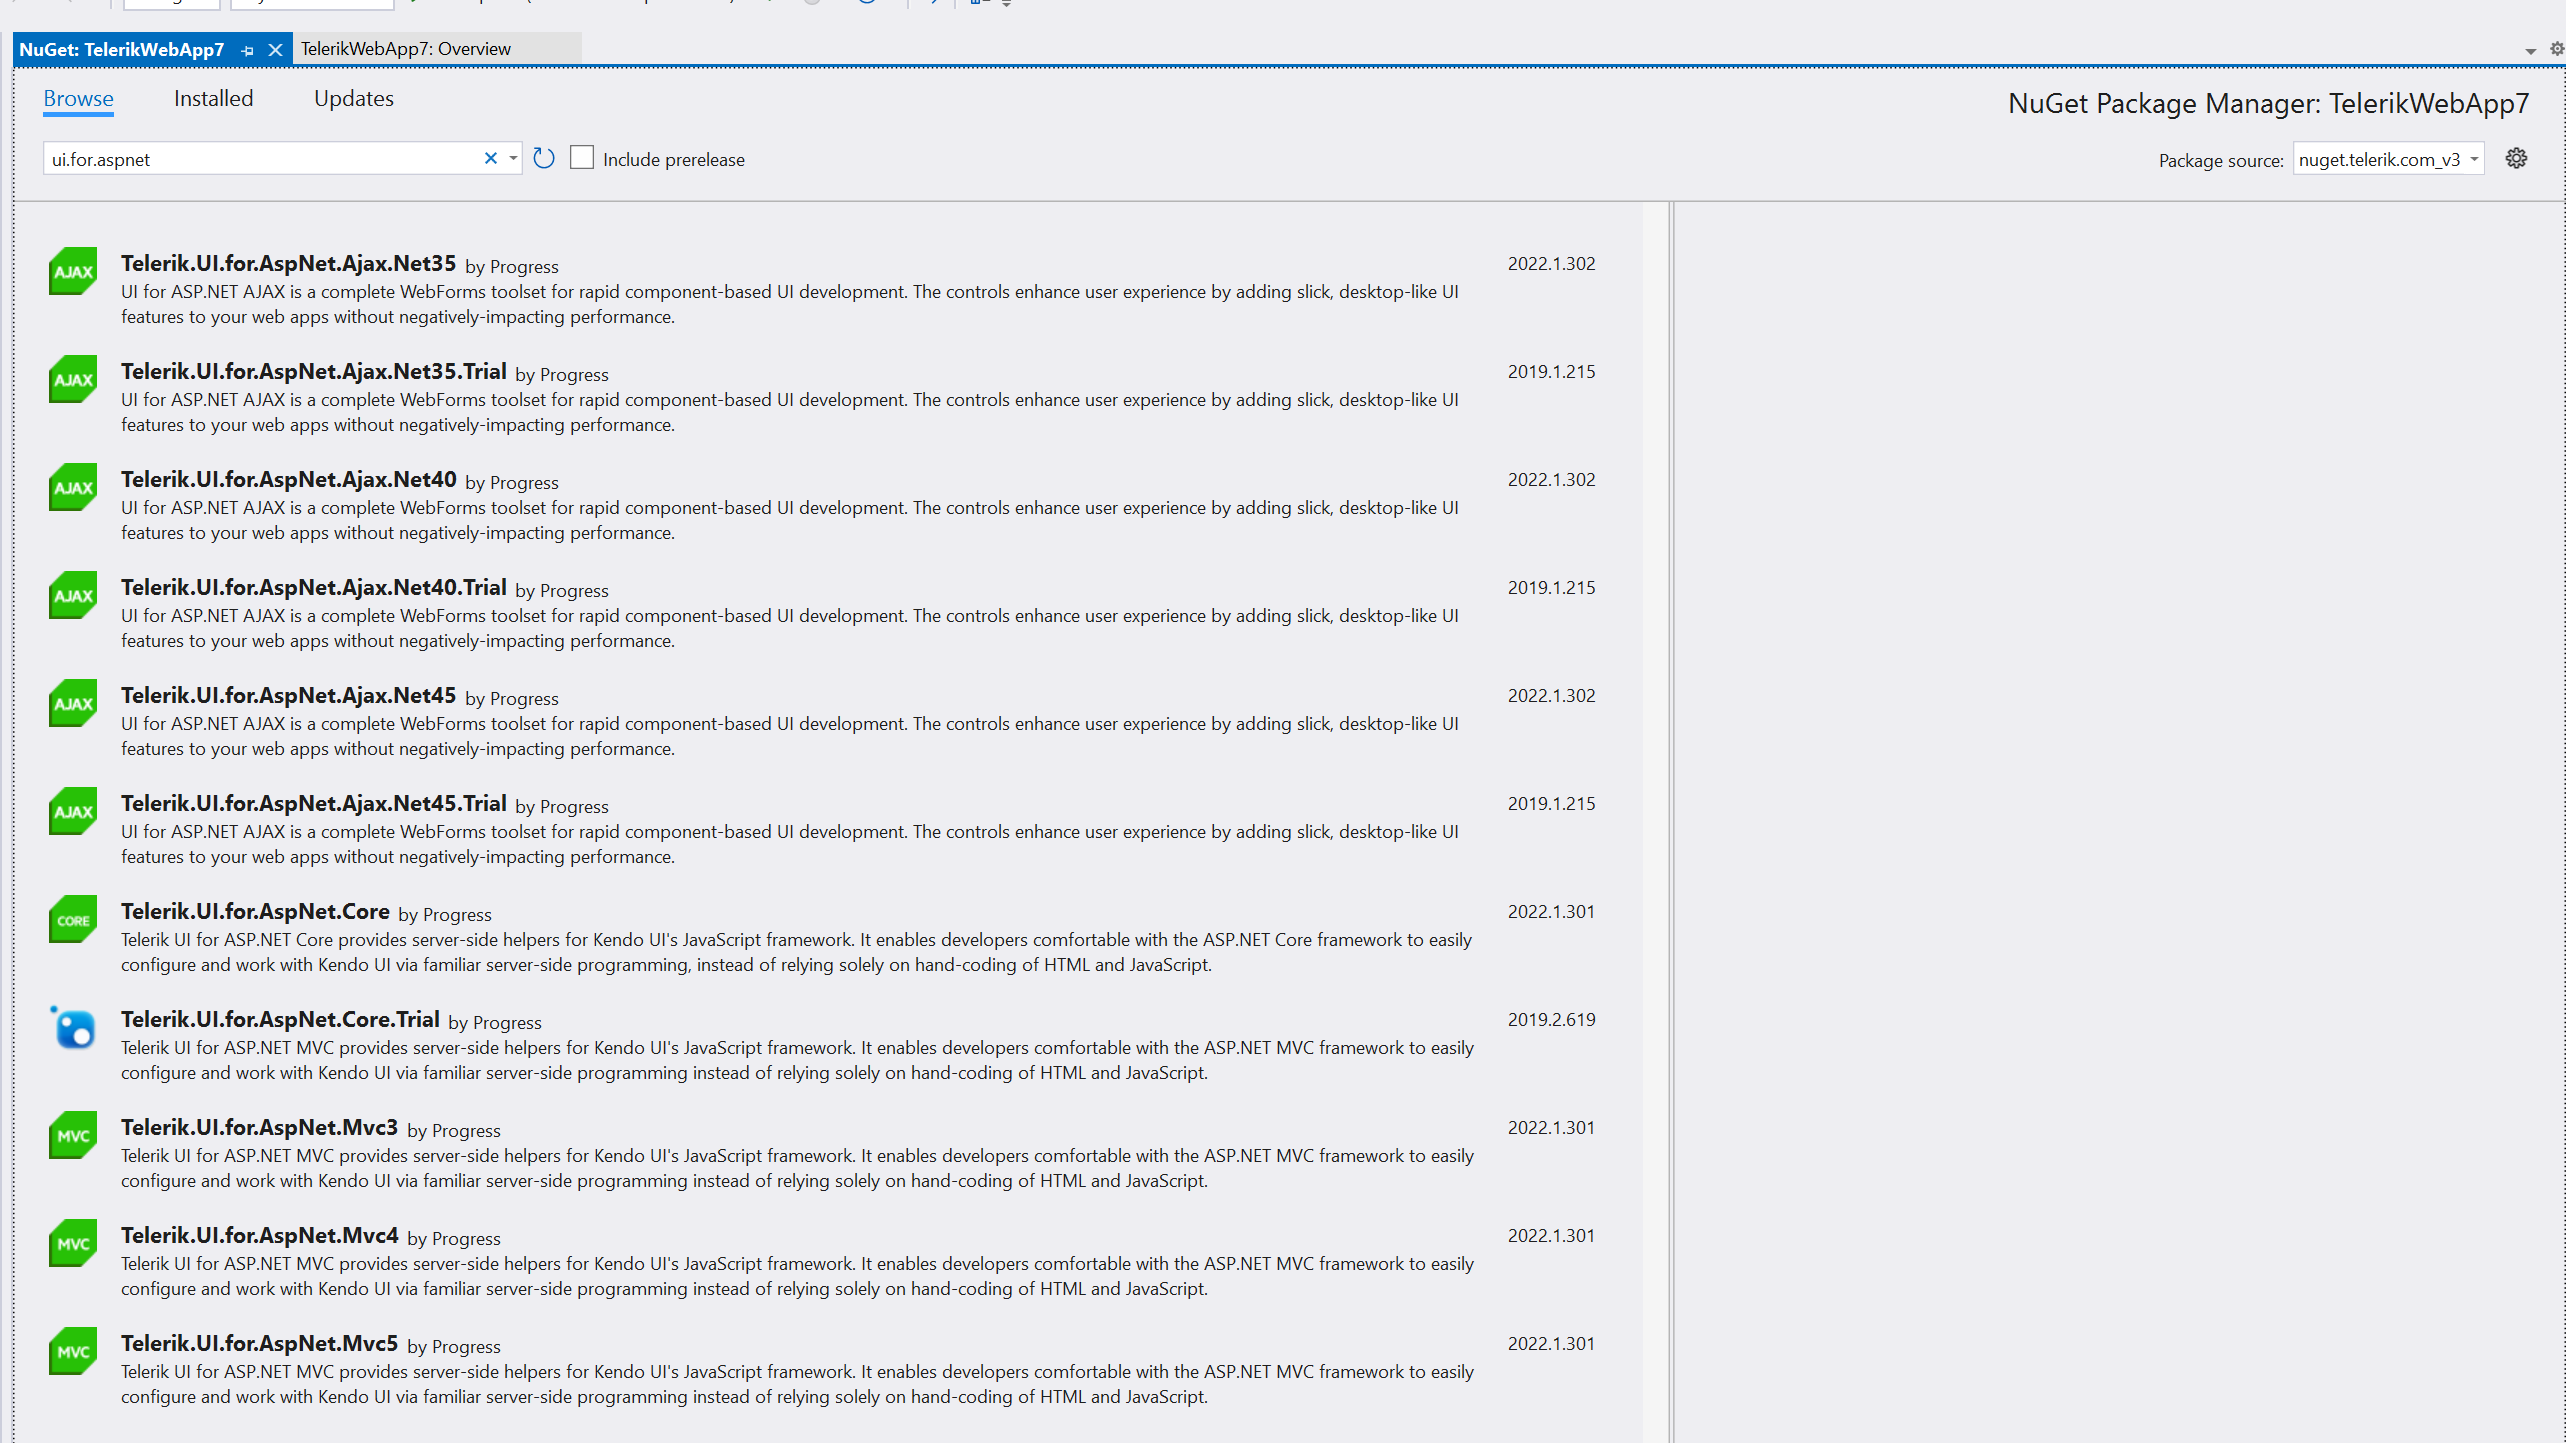
Task: Enable the Include prerelease checkbox
Action: point(582,157)
